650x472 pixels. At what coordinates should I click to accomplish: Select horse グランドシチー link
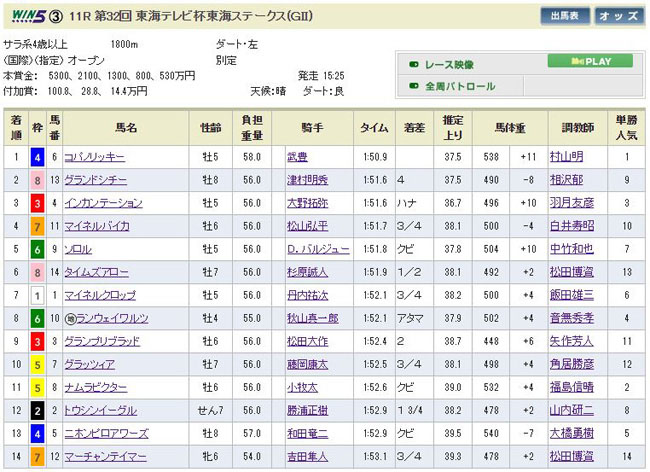pos(93,180)
